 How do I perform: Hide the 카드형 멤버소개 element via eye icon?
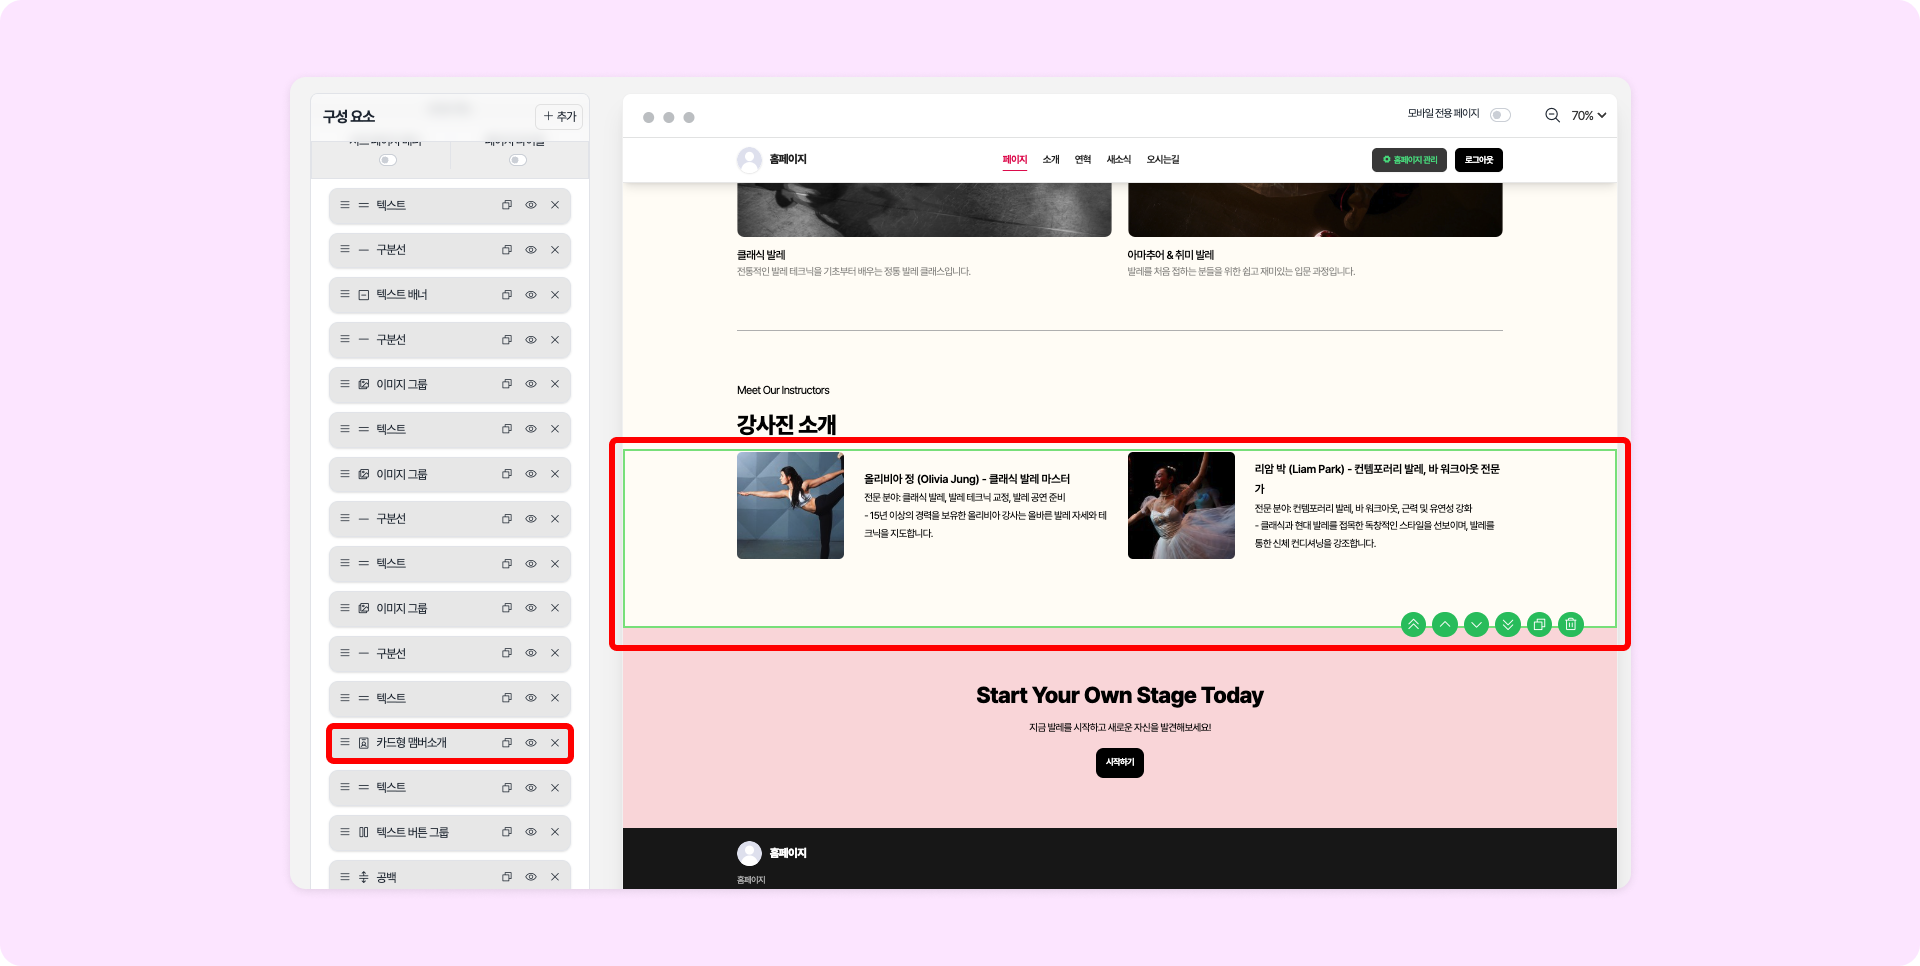click(531, 743)
